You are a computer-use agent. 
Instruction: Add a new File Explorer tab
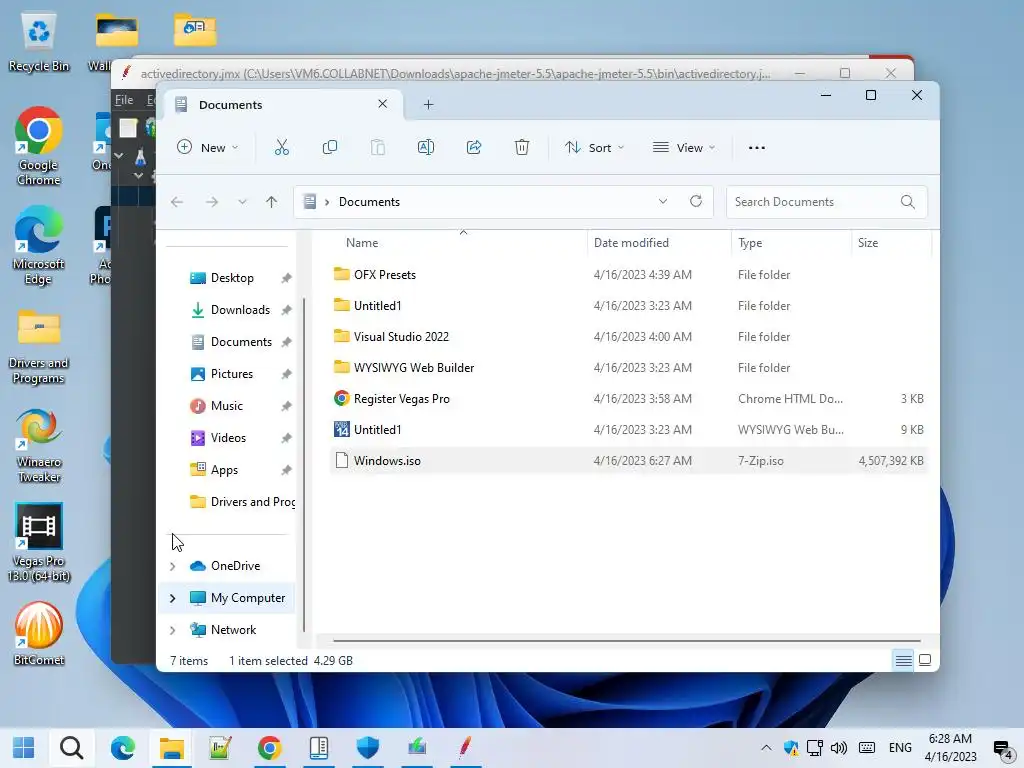tap(428, 104)
